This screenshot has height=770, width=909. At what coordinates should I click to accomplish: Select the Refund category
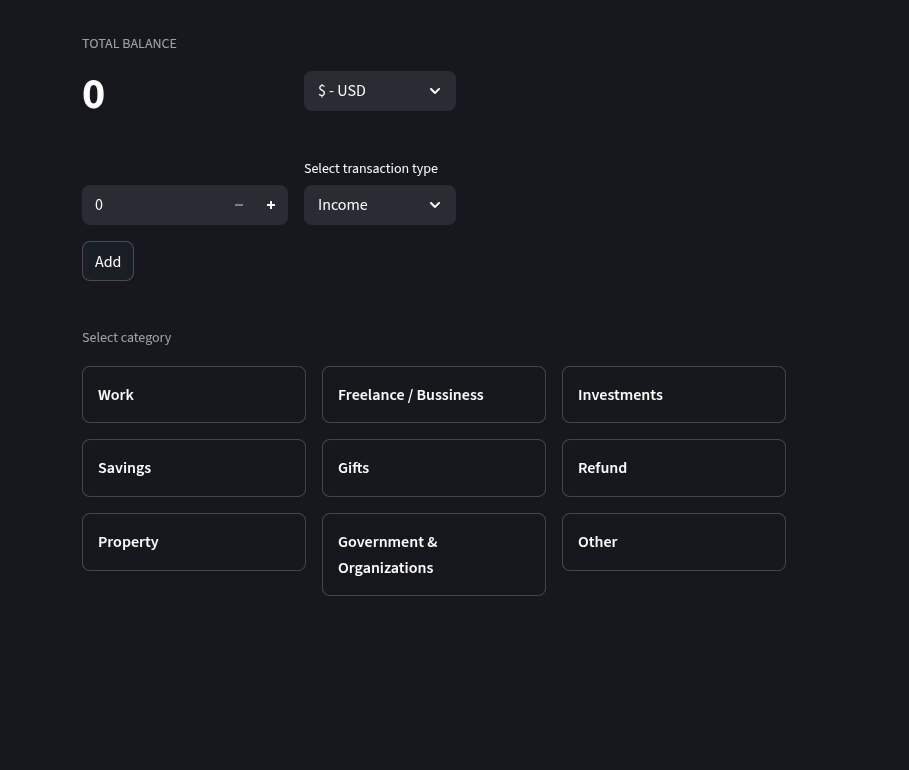point(674,468)
